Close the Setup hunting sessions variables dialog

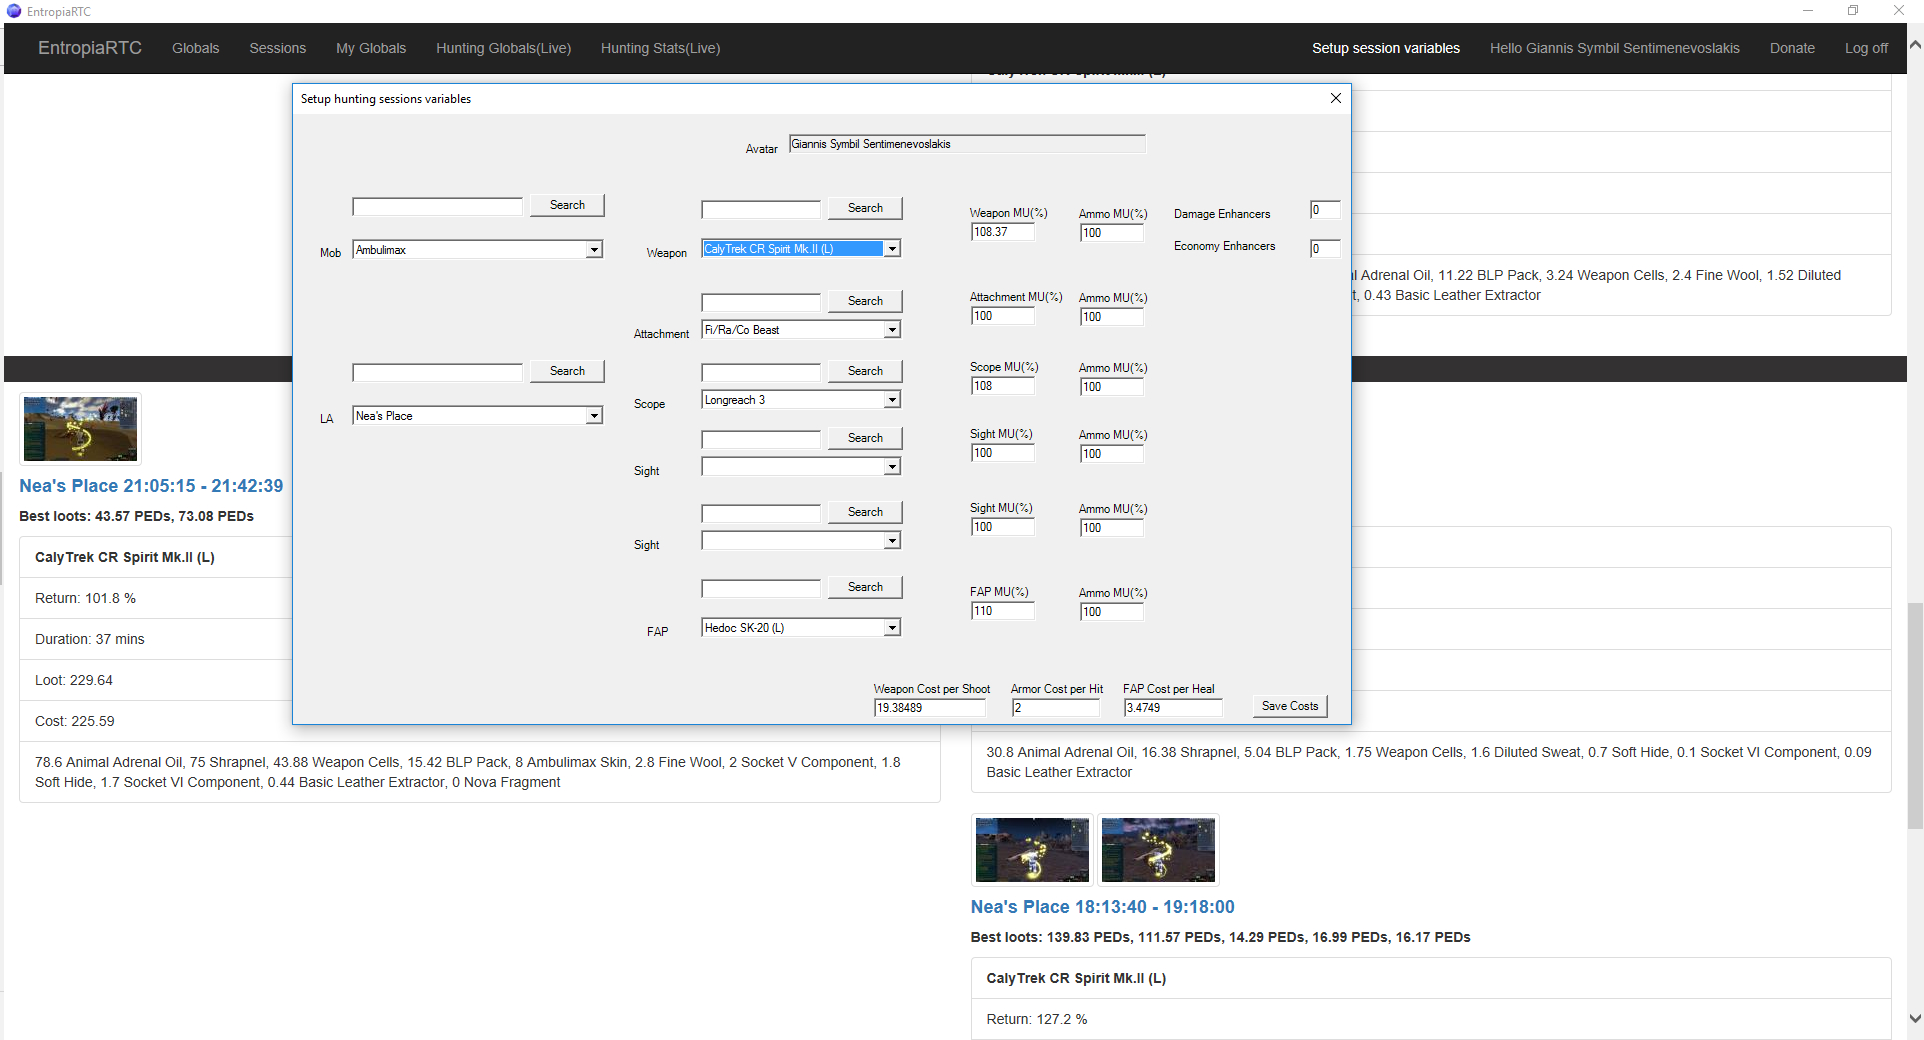(1335, 98)
